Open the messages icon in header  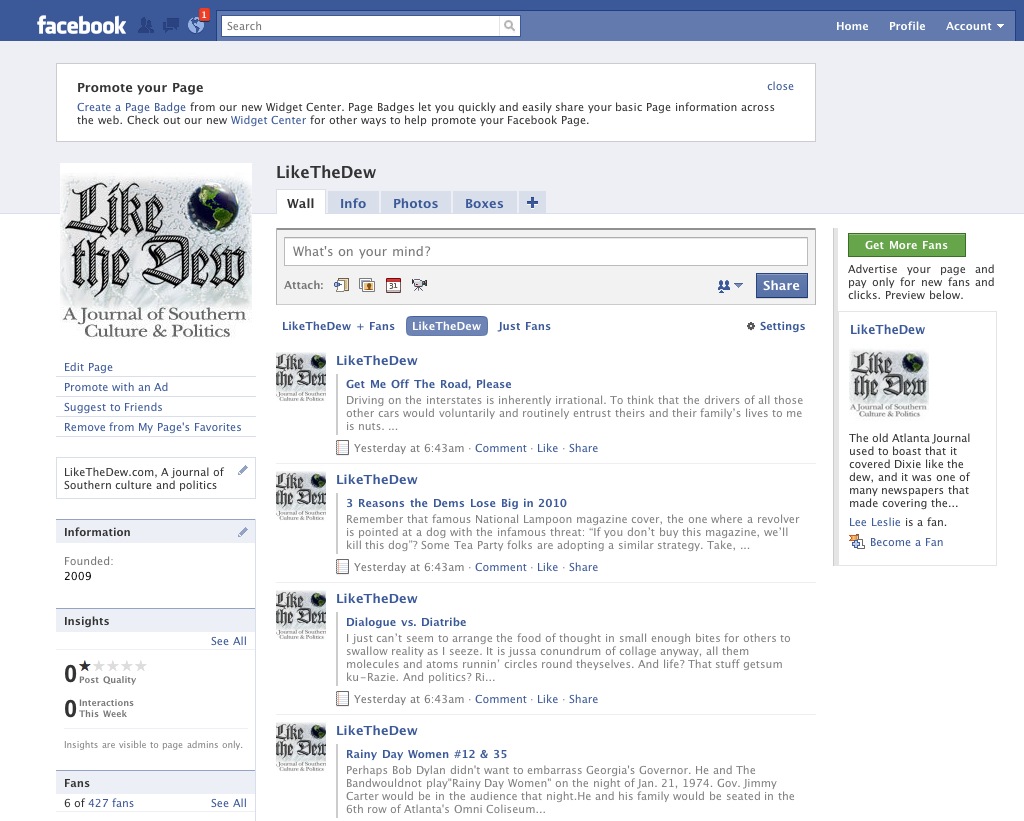click(171, 26)
